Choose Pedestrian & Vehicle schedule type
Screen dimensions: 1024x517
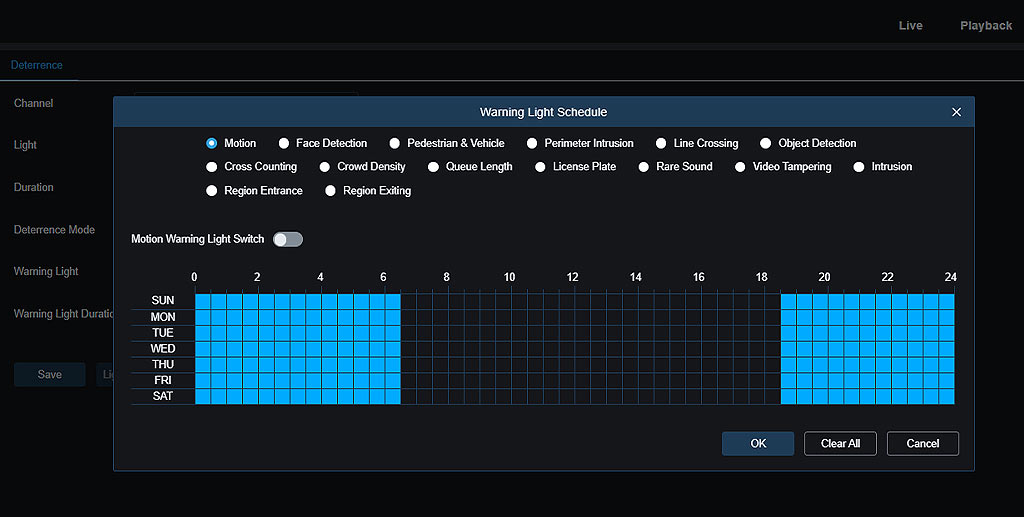[395, 143]
